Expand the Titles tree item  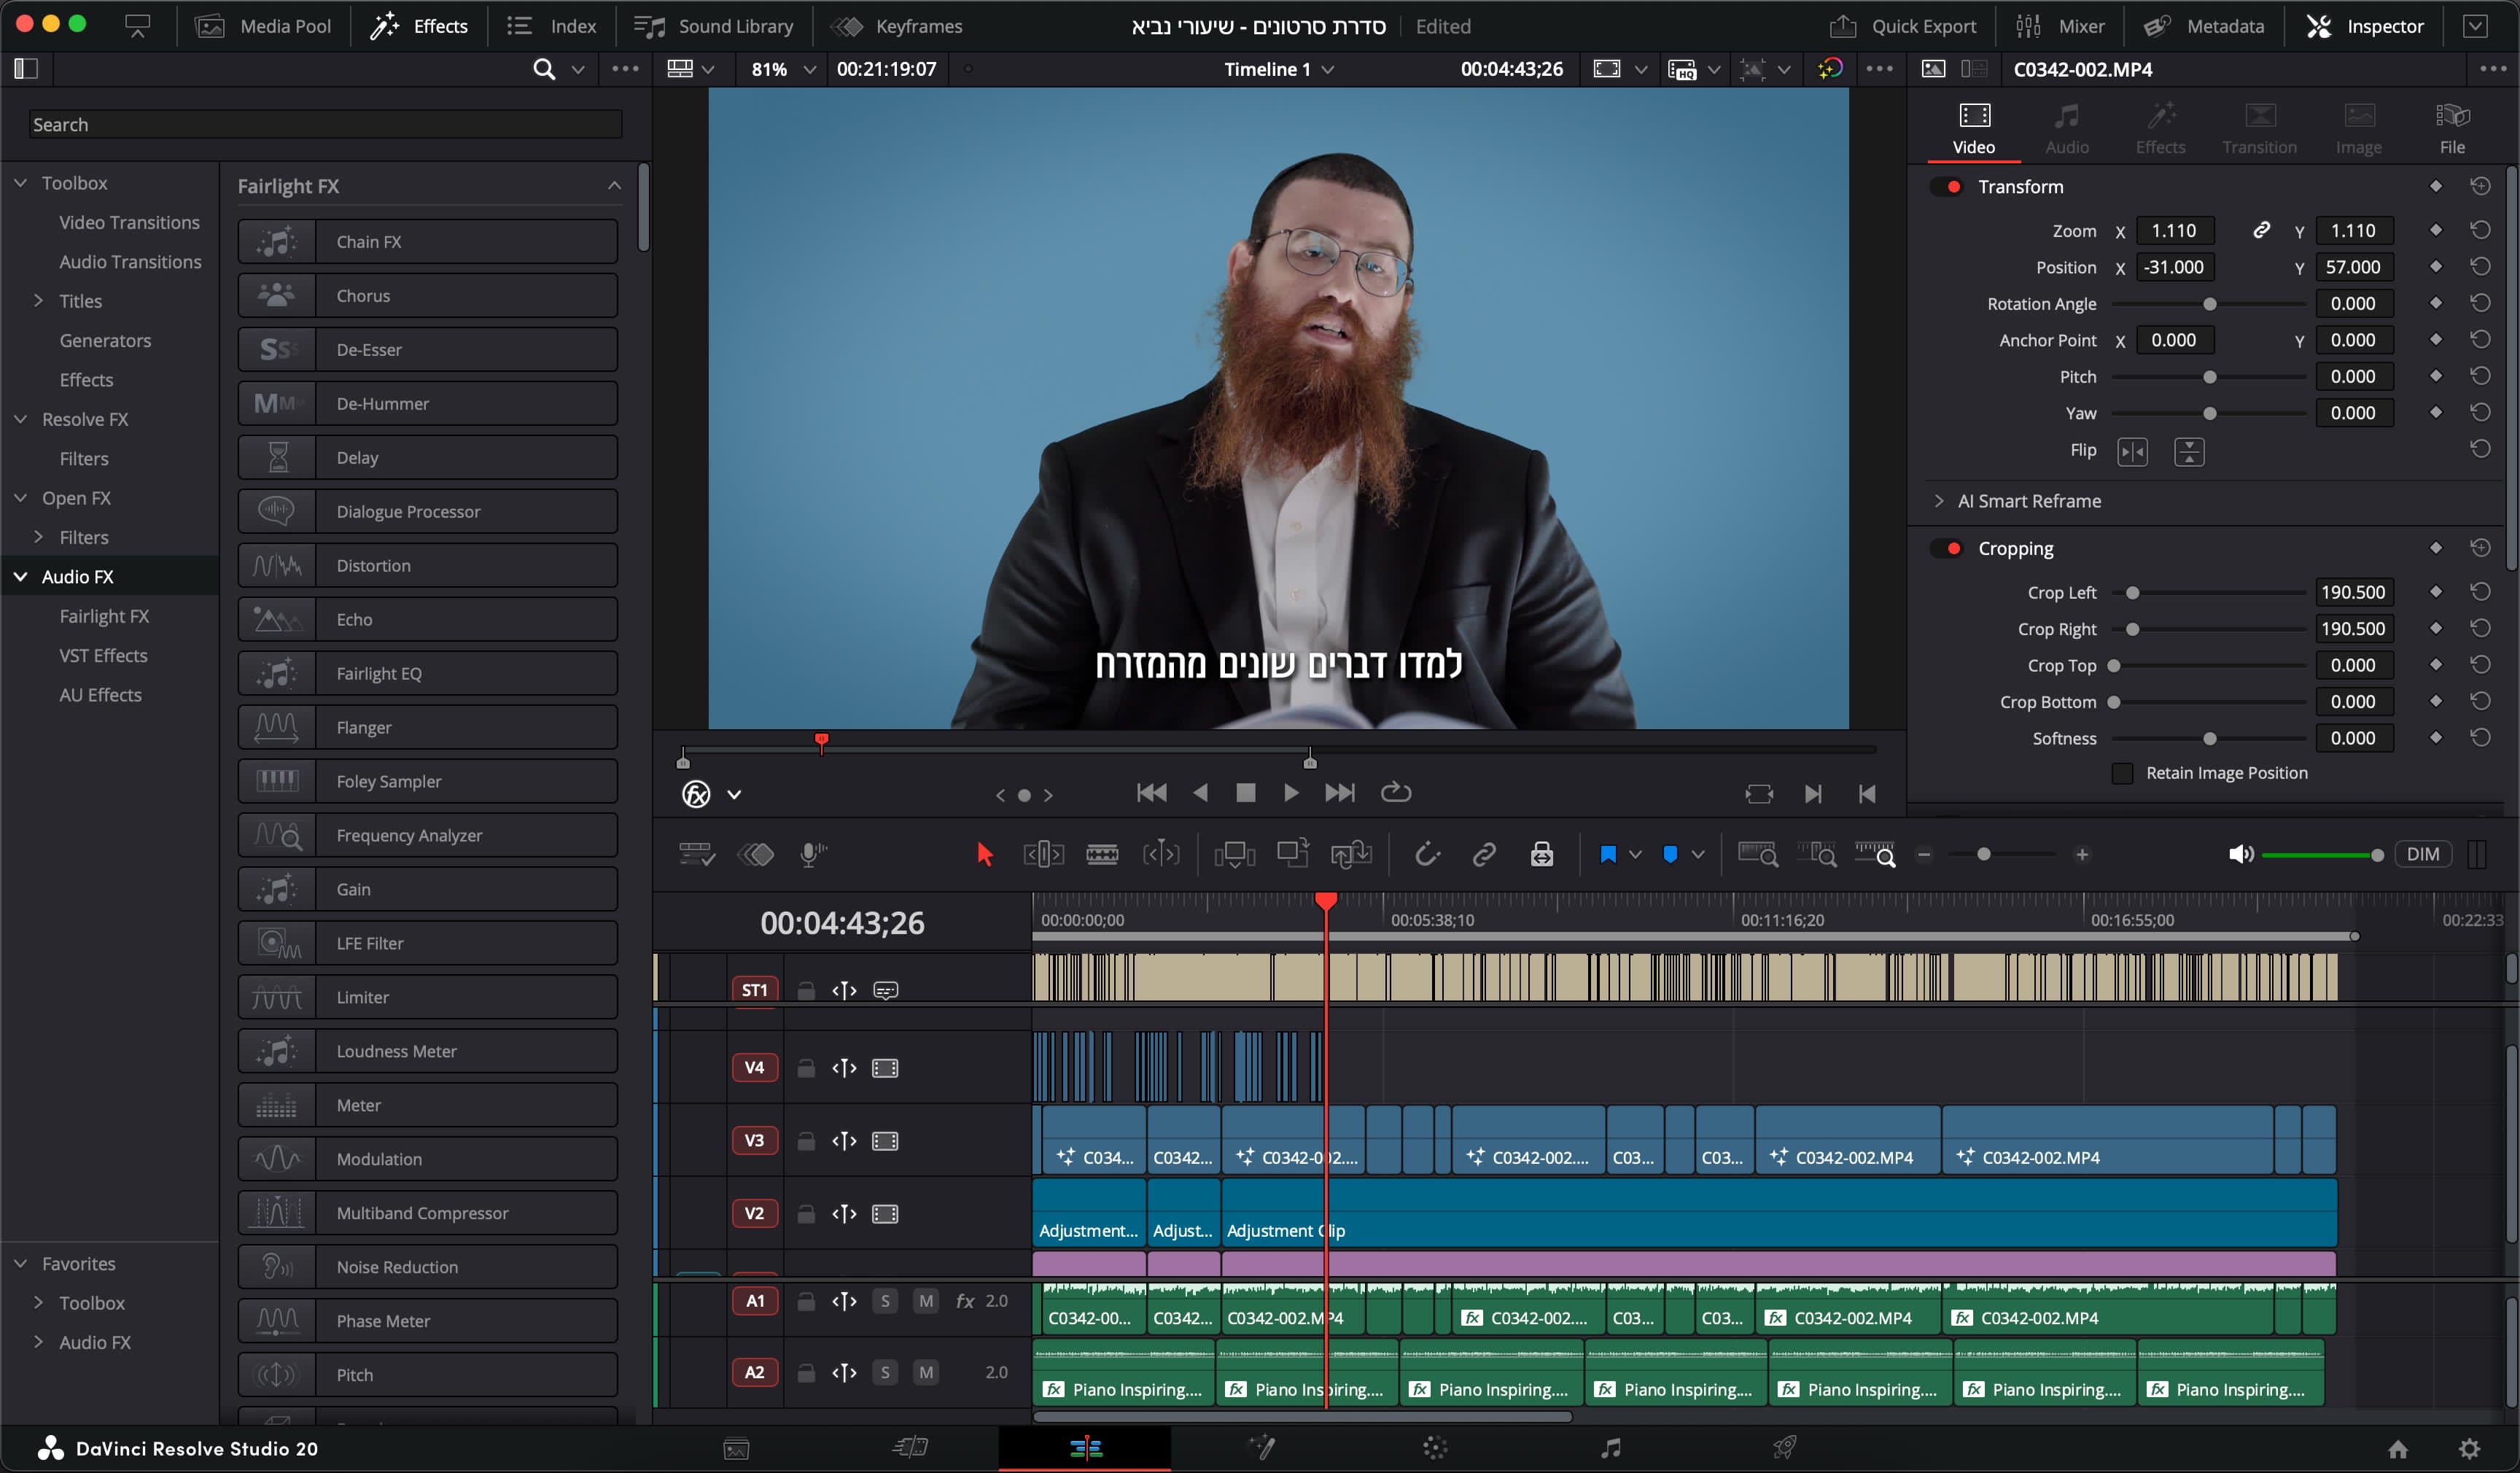pos(39,301)
